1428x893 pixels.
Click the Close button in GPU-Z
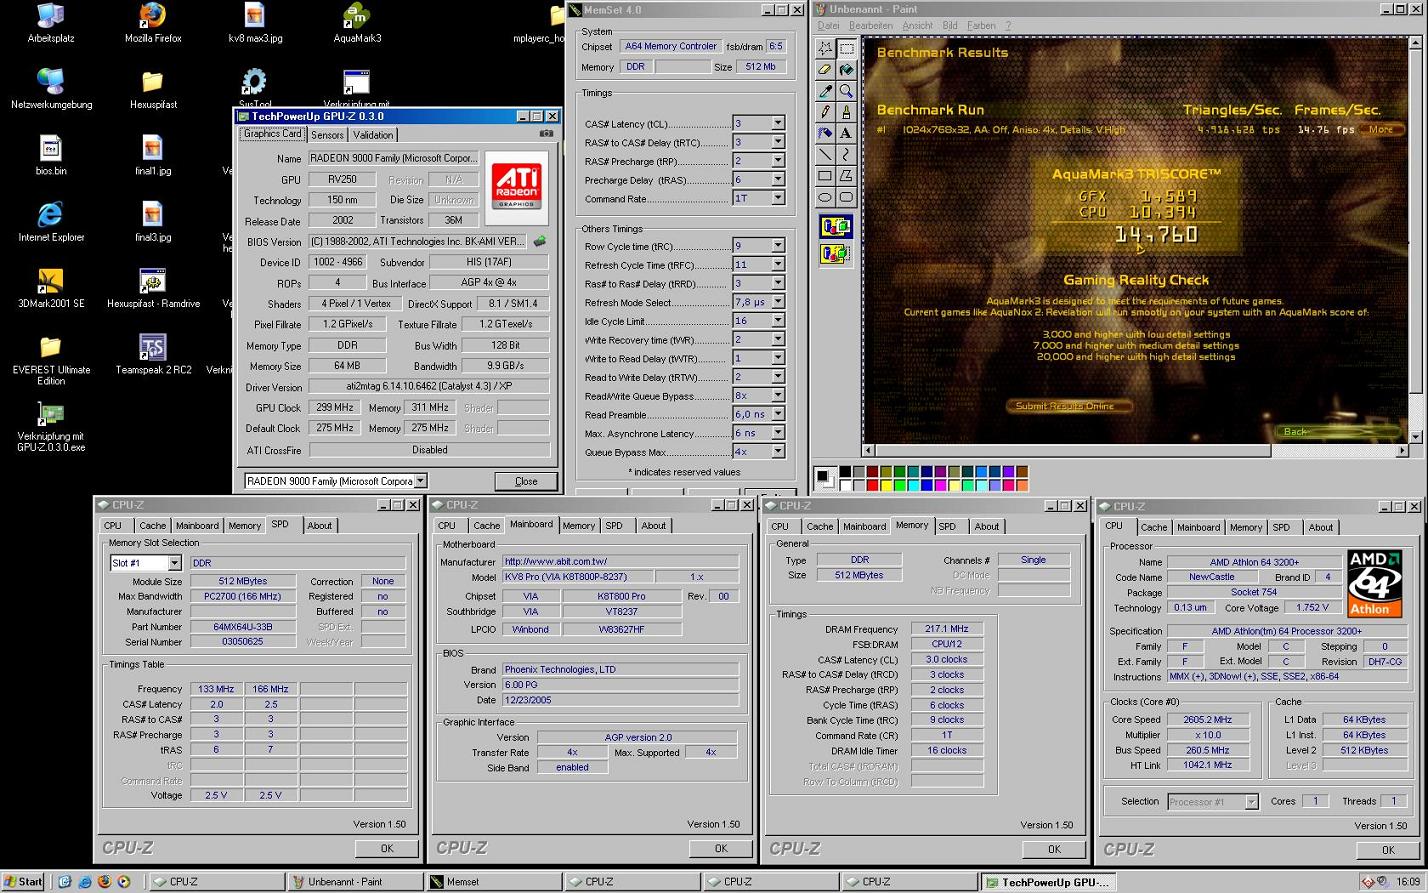click(526, 481)
